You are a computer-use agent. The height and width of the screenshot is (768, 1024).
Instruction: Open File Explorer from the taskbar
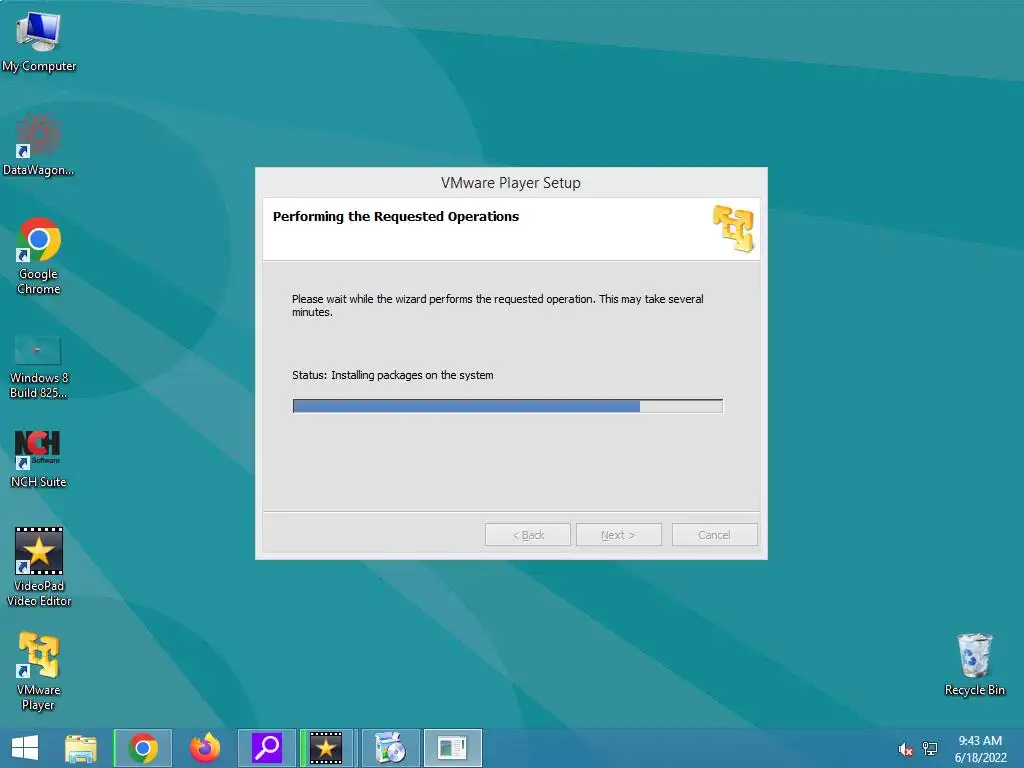(81, 748)
